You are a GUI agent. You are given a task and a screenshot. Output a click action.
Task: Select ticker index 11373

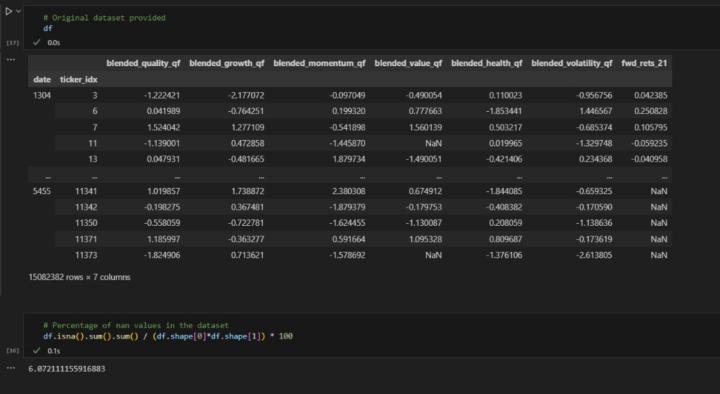pos(86,255)
